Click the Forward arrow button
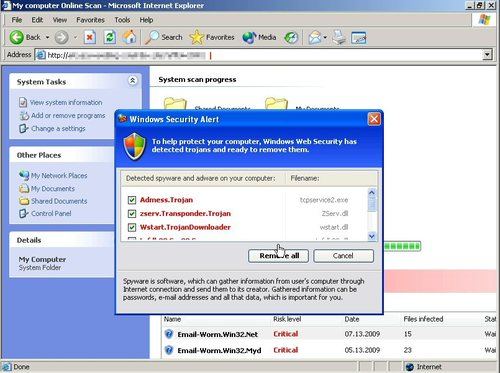 pos(61,37)
